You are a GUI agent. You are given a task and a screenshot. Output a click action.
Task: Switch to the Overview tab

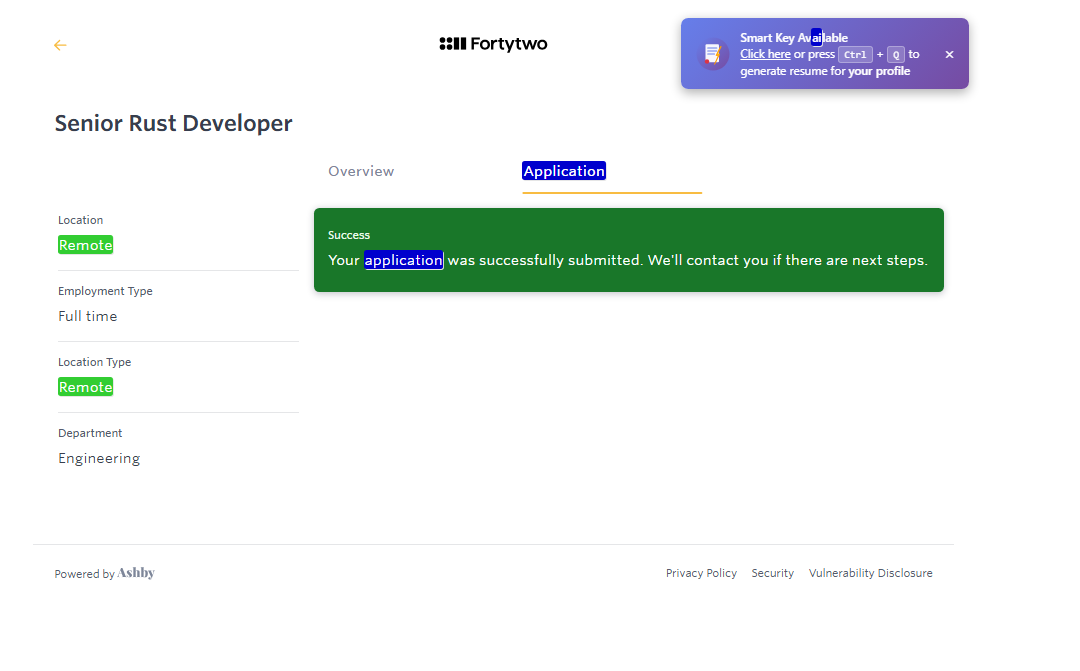tap(361, 171)
